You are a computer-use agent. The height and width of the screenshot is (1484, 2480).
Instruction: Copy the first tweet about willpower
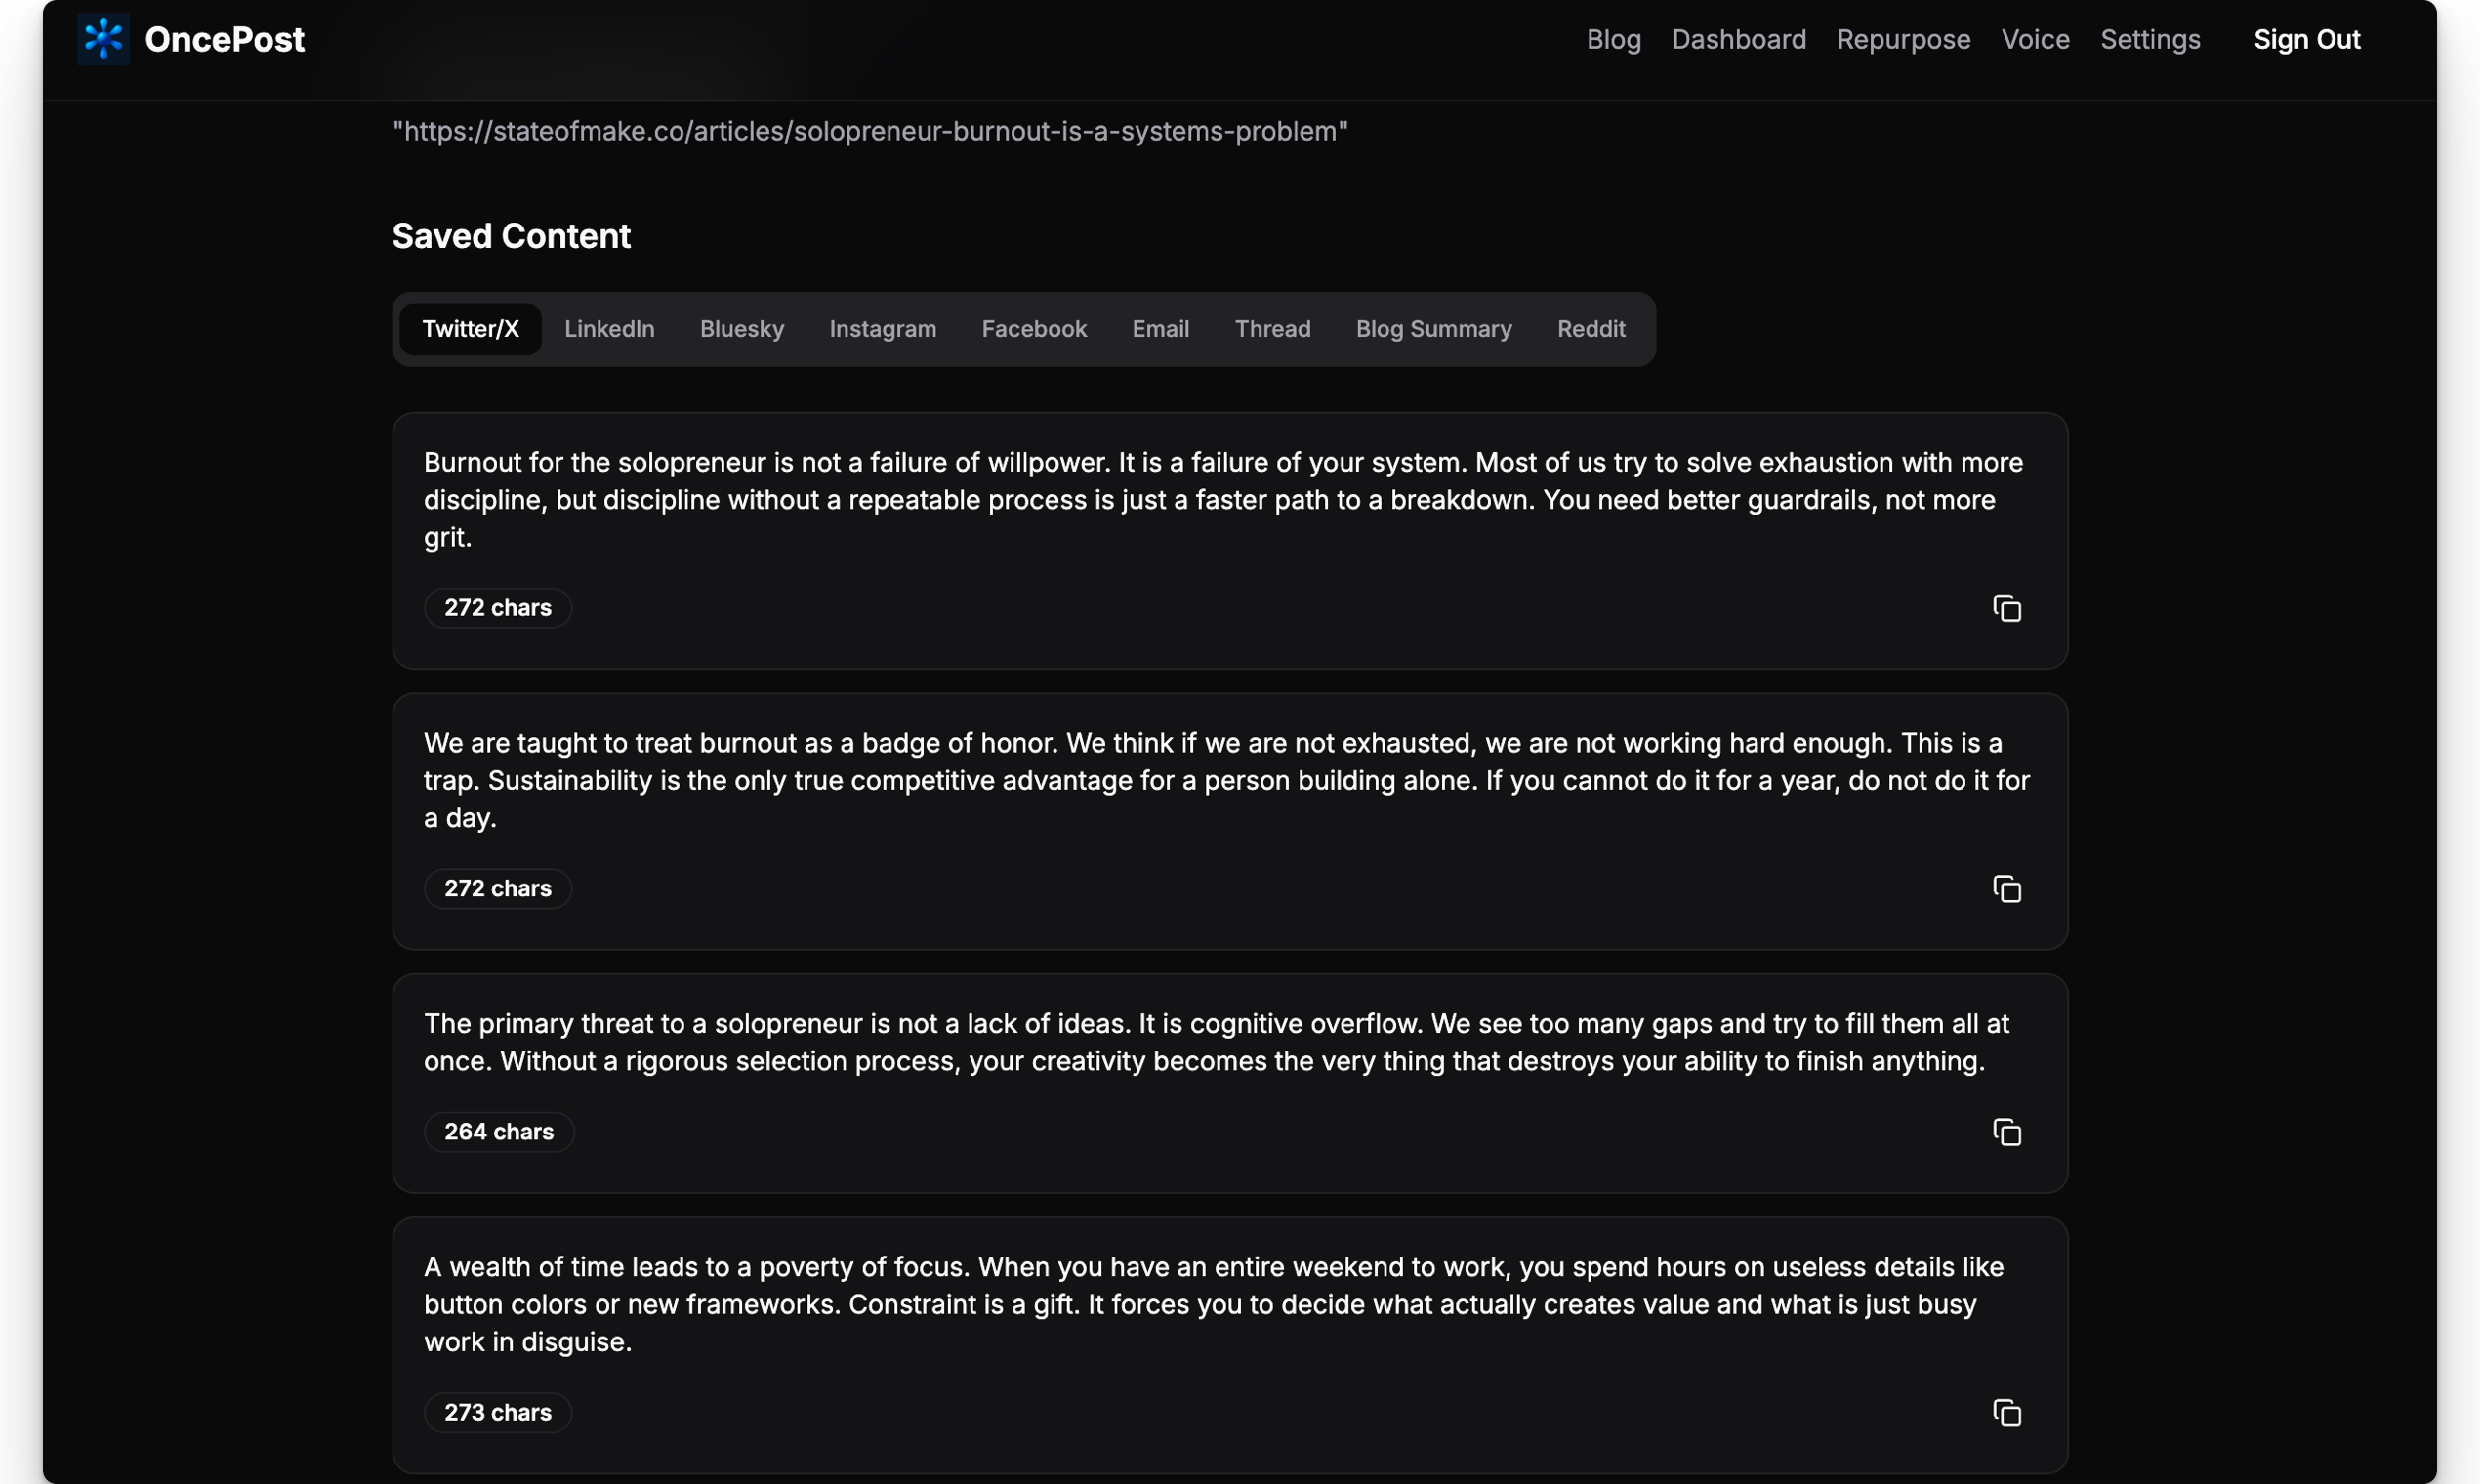(x=2006, y=608)
